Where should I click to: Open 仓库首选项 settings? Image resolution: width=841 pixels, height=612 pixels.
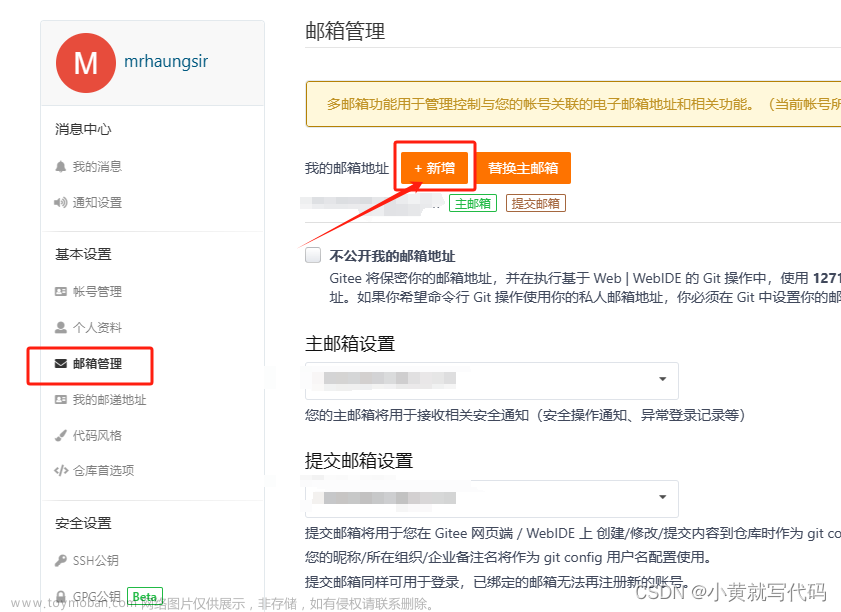click(104, 470)
